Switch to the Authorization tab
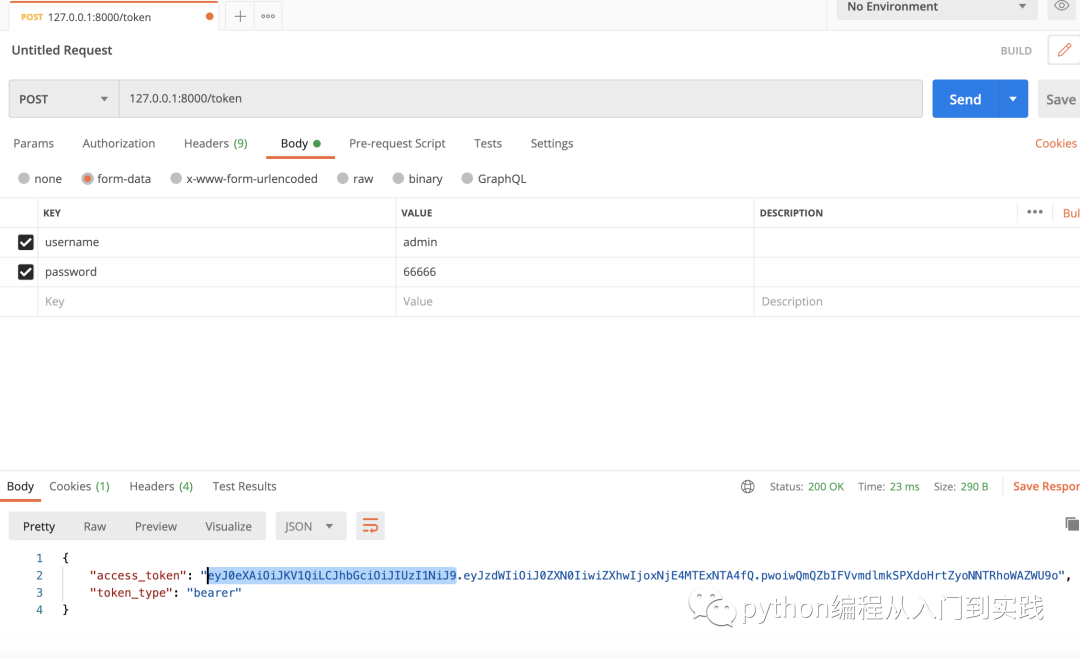 coord(118,143)
